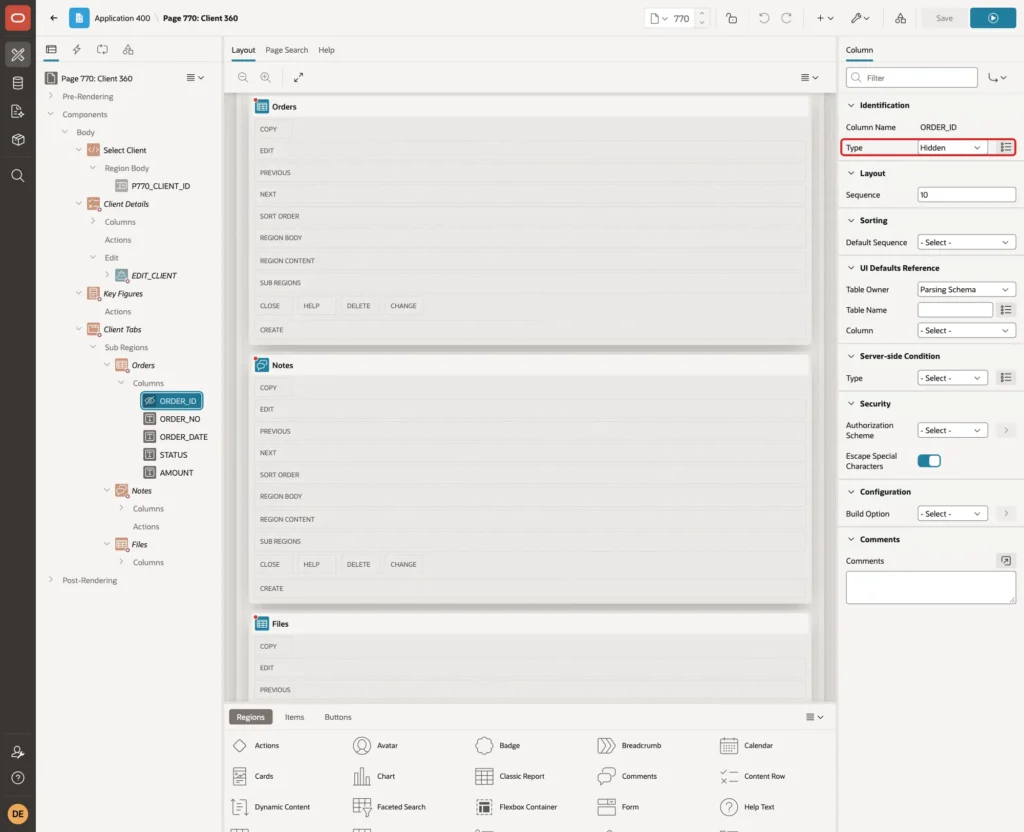This screenshot has height=832, width=1024.
Task: Collapse the Client Tabs tree node
Action: coord(79,329)
